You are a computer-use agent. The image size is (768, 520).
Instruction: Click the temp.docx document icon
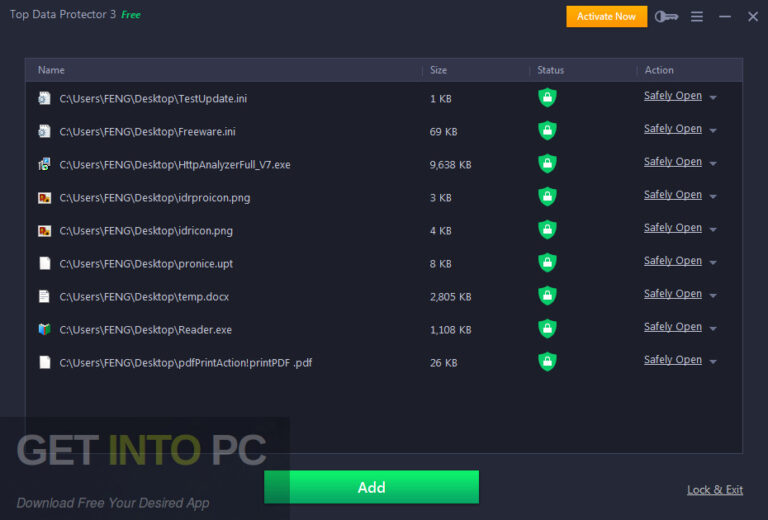pos(44,297)
